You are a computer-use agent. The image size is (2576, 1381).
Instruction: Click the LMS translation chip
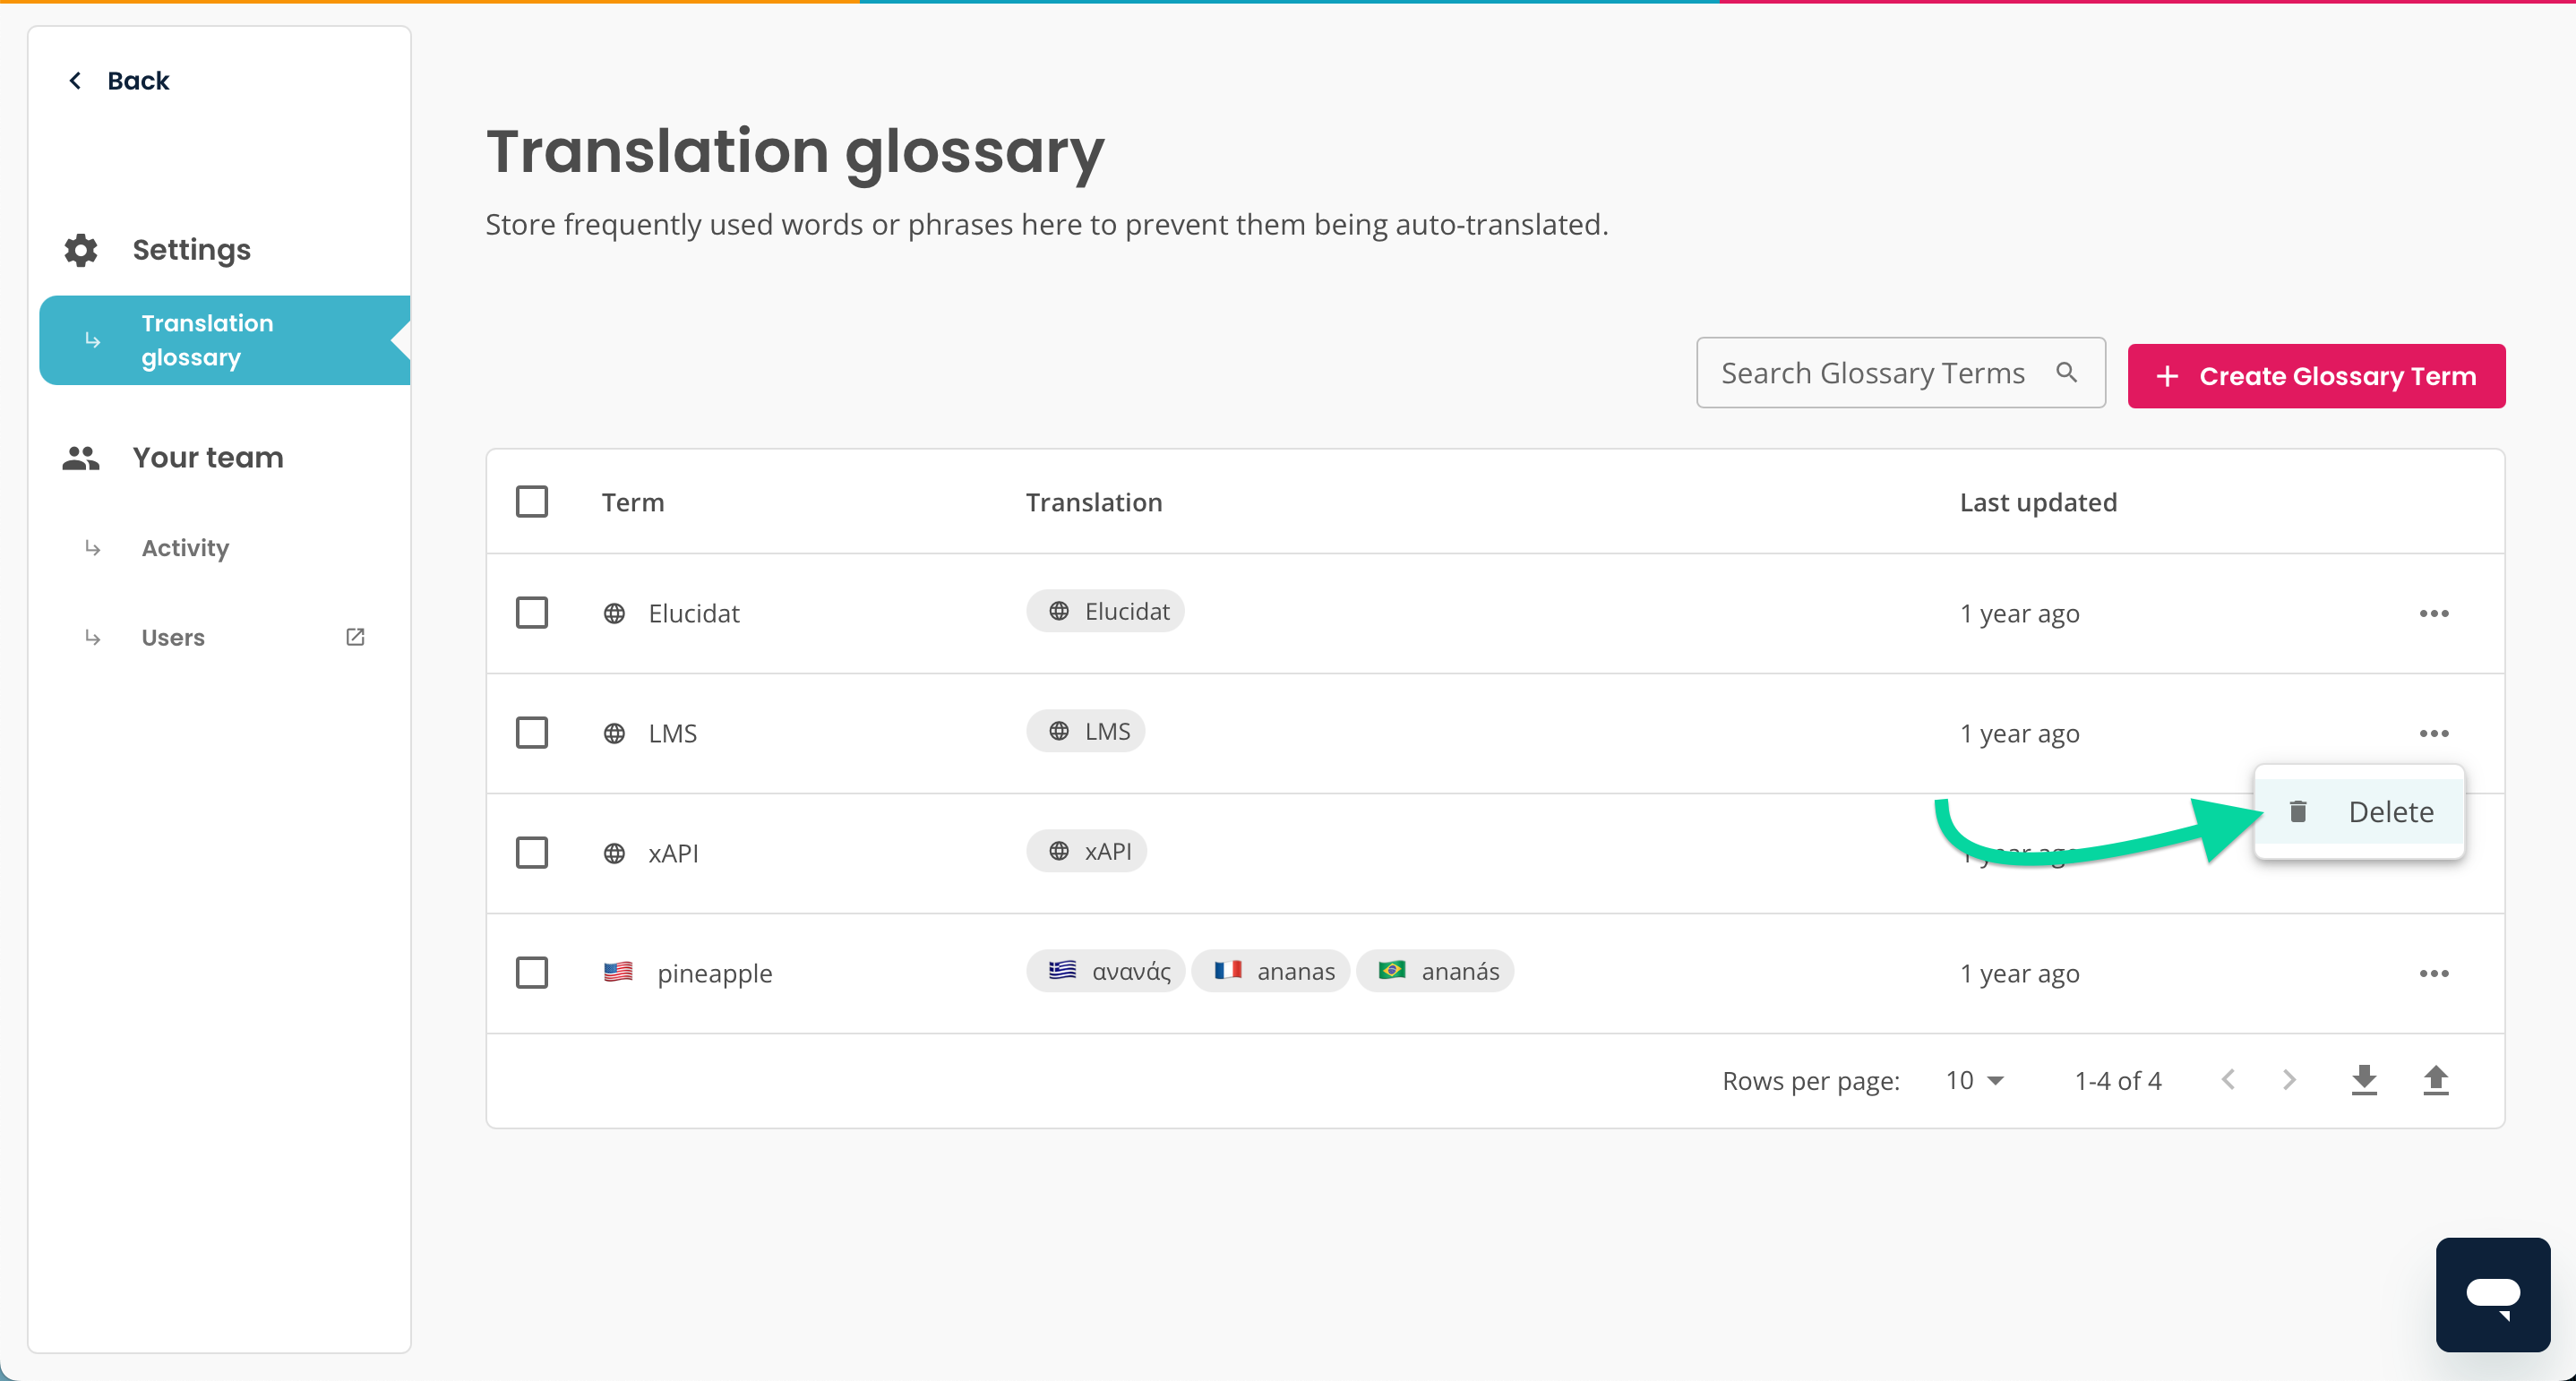tap(1086, 731)
